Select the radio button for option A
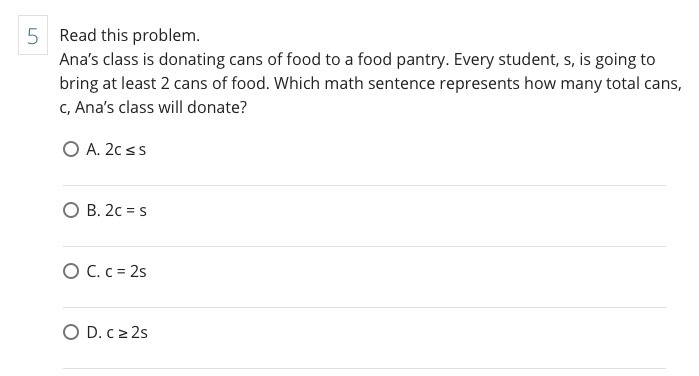Viewport: 699px width, 376px height. pos(71,149)
